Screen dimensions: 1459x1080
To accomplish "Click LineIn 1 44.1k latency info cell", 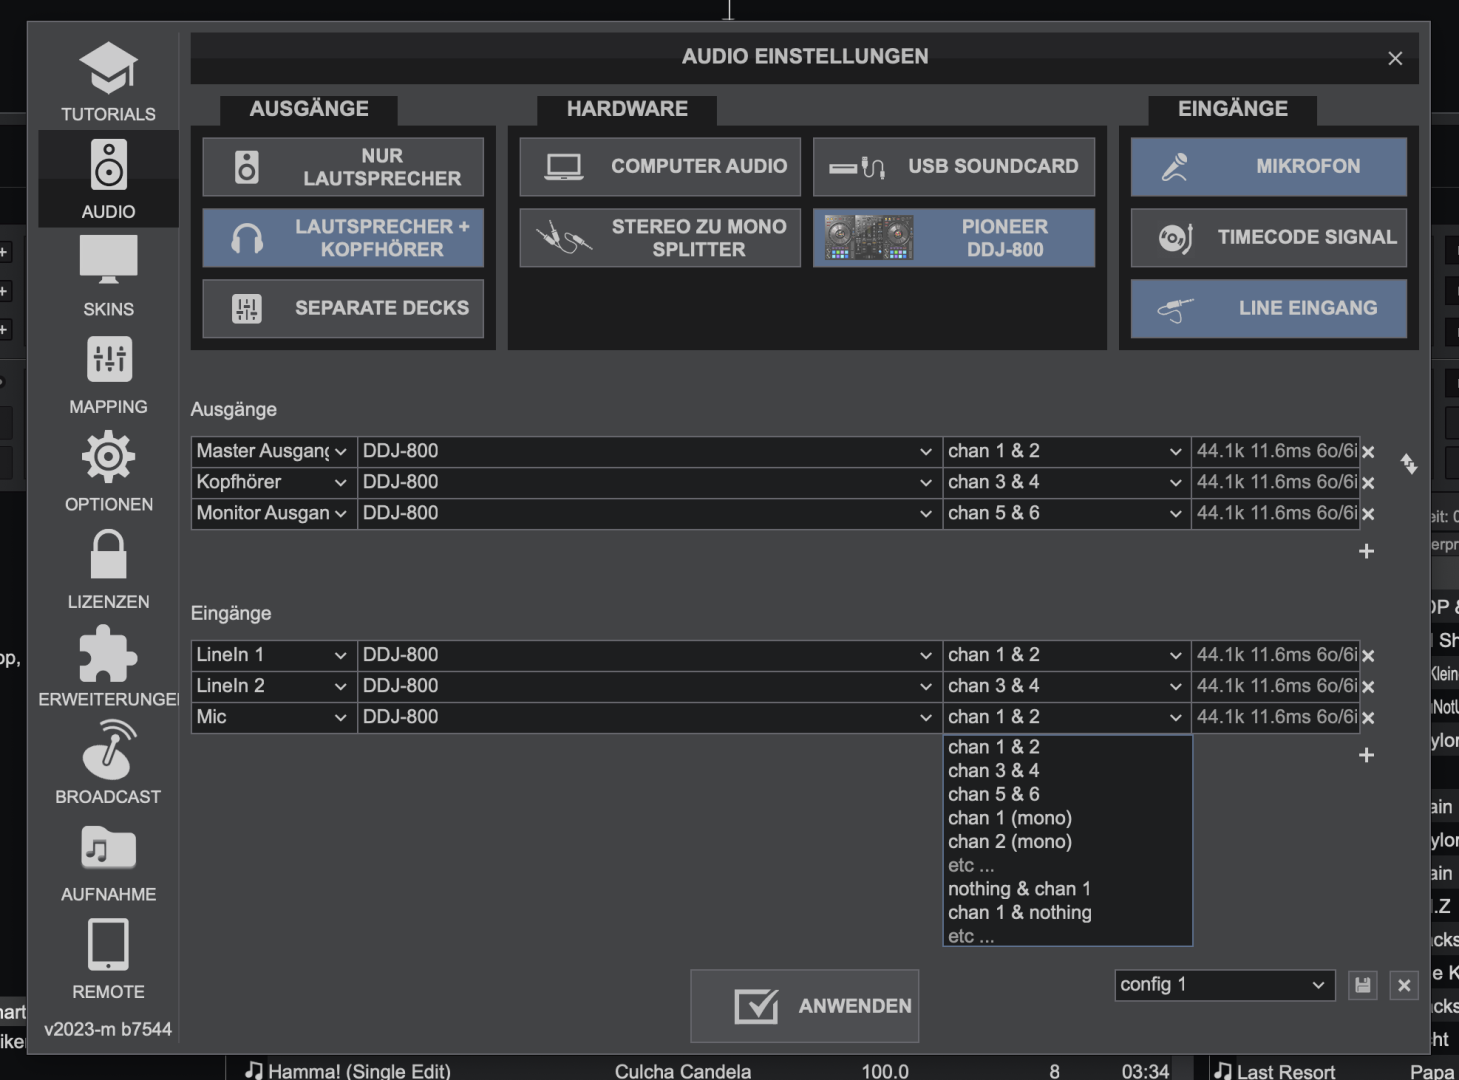I will (x=1276, y=656).
